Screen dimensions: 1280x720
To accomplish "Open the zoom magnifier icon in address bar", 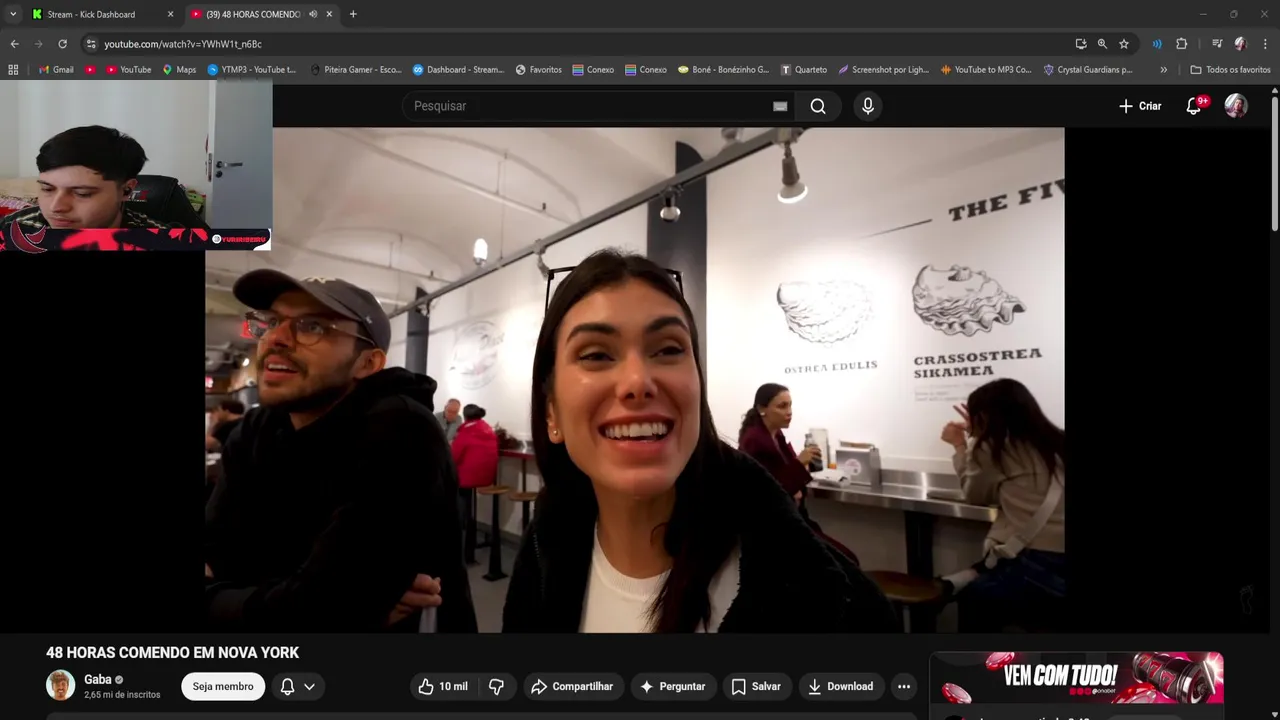I will tap(1102, 44).
